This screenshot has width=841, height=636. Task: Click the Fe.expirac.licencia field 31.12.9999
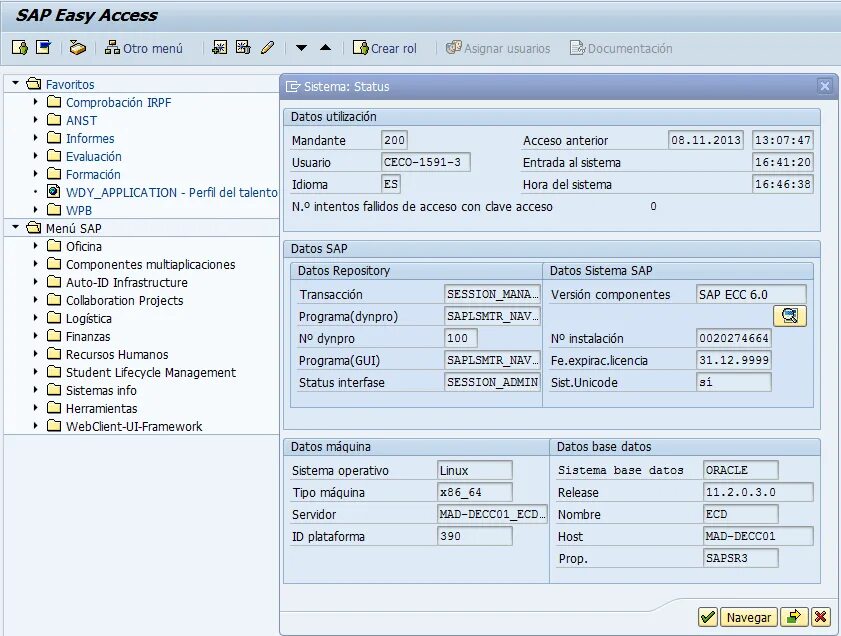point(734,360)
